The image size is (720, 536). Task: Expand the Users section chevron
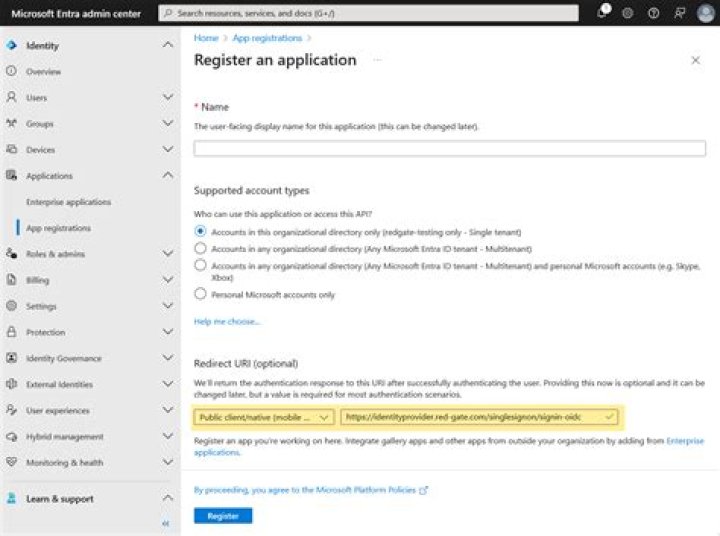168,97
